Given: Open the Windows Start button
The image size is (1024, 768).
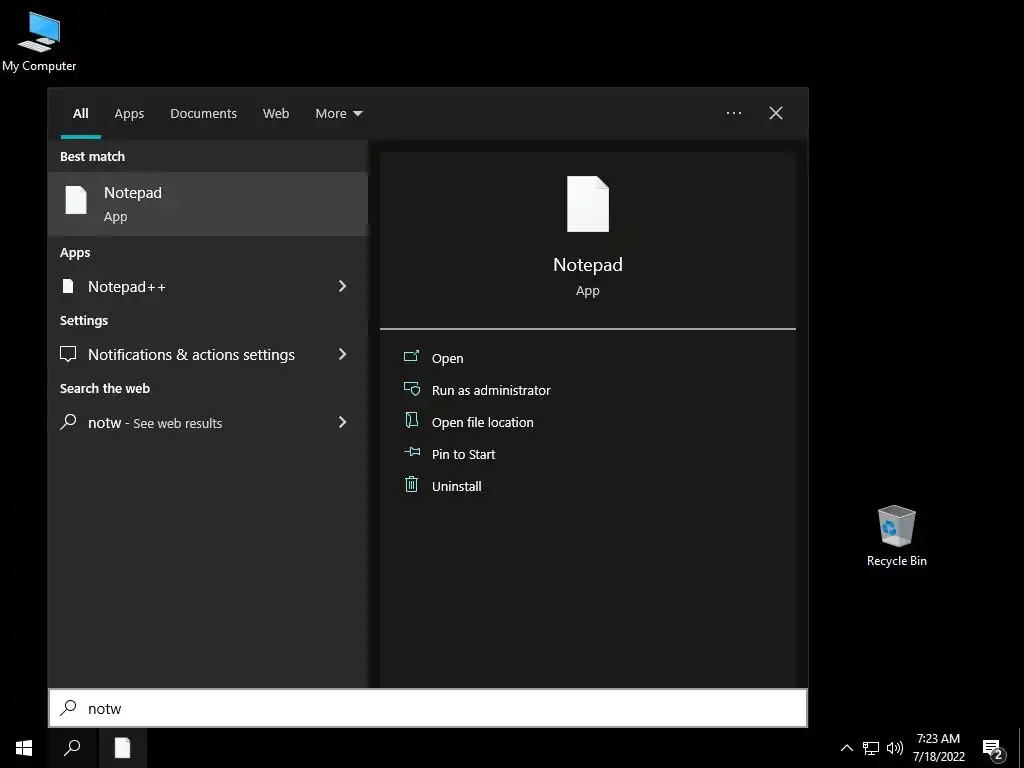Looking at the screenshot, I should pyautogui.click(x=24, y=748).
